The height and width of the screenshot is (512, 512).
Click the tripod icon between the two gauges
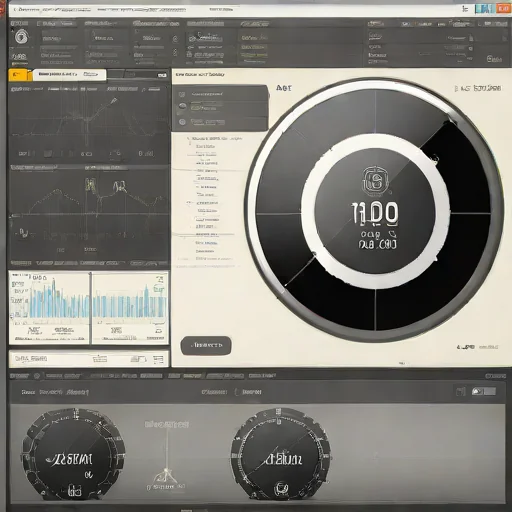click(166, 477)
